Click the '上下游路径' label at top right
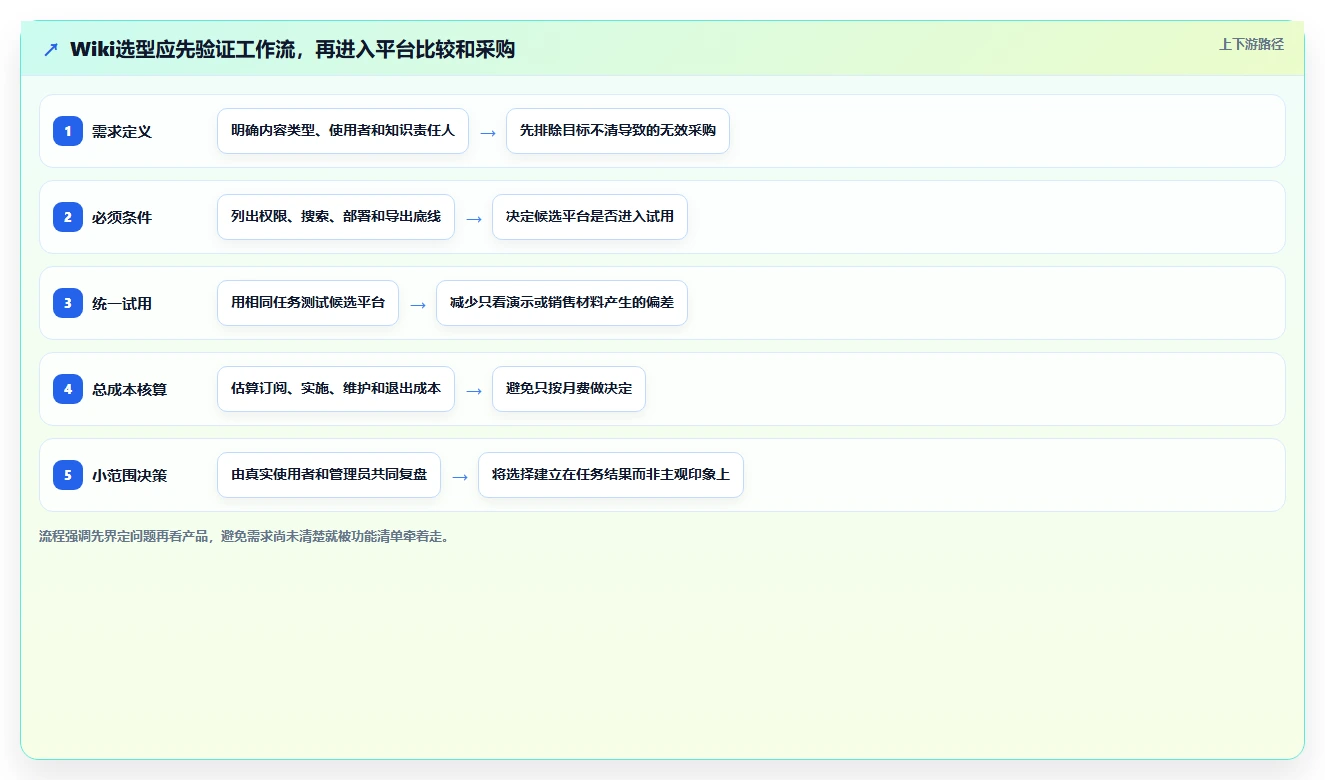 (x=1251, y=44)
